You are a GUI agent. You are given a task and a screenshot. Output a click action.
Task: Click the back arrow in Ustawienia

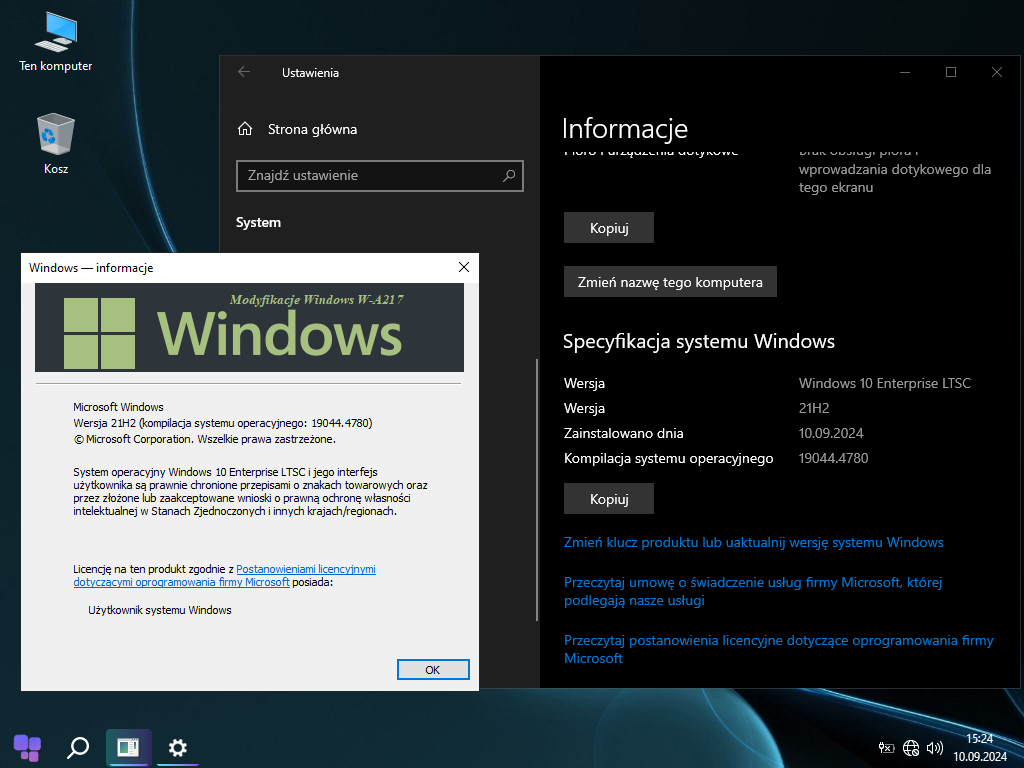244,72
